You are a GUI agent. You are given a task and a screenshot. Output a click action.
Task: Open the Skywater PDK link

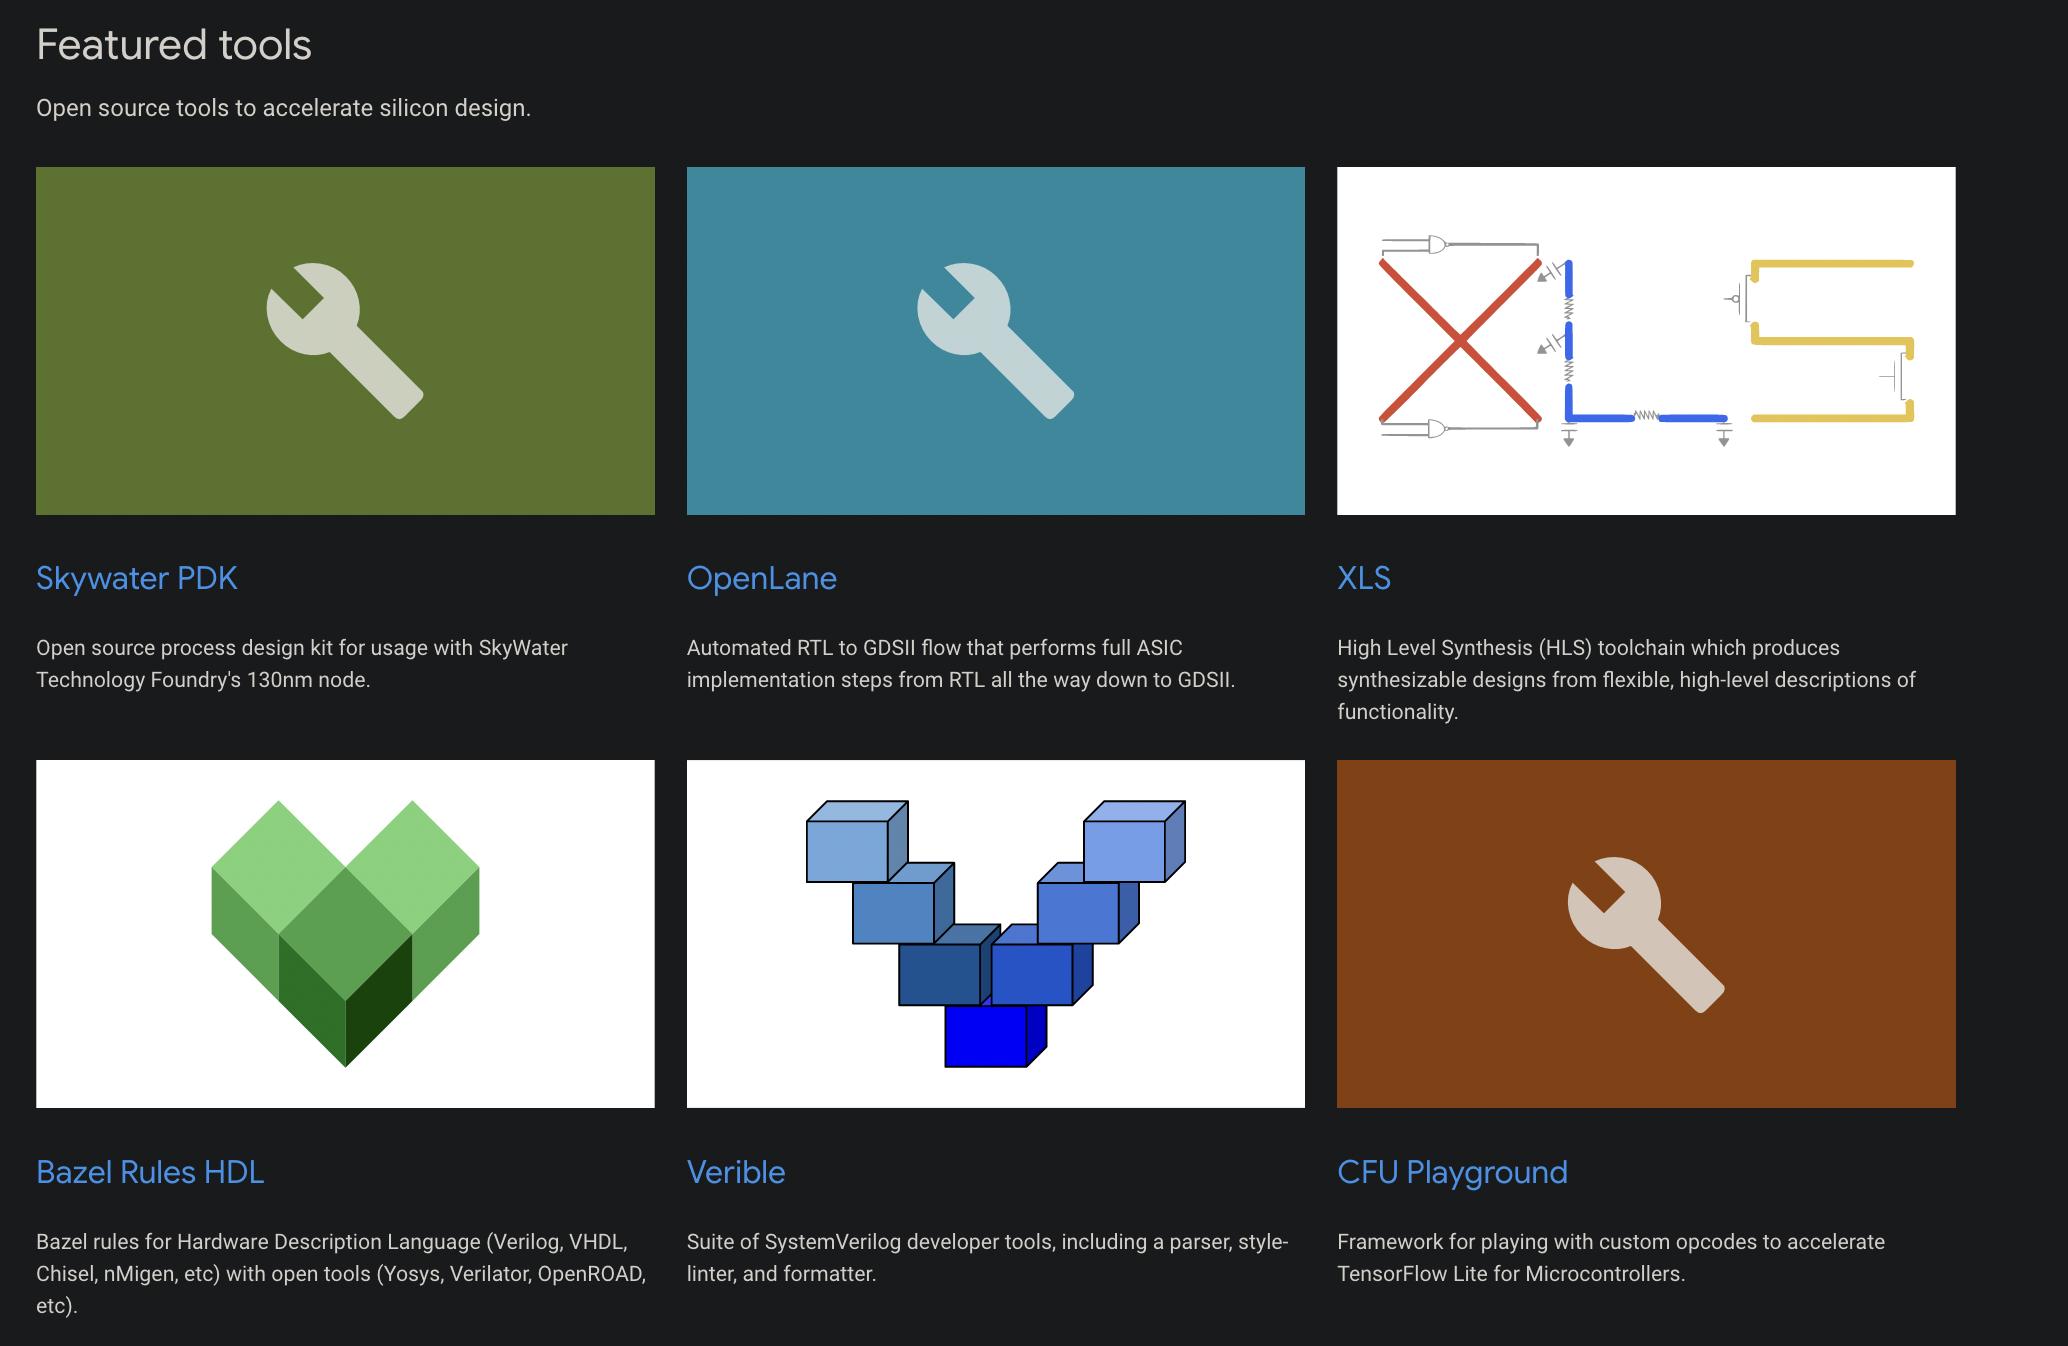tap(137, 578)
